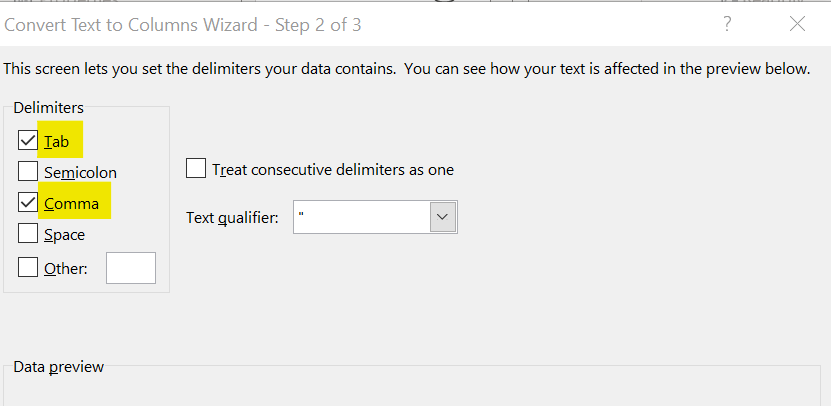Screen dimensions: 831x406
Task: Enable Treat consecutive delimiters as one
Action: [x=196, y=169]
